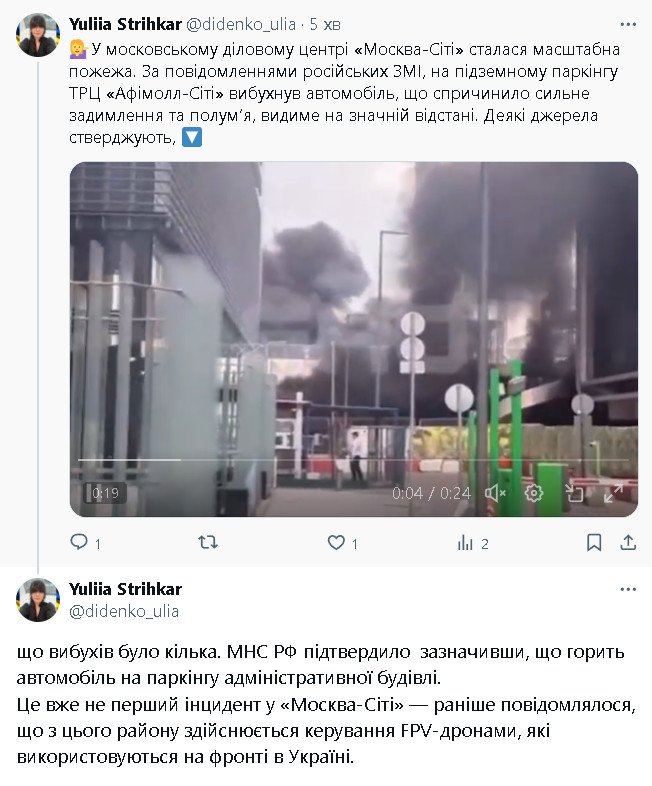Bookmark this tweet
Viewport: 652px width, 786px height.
point(594,543)
